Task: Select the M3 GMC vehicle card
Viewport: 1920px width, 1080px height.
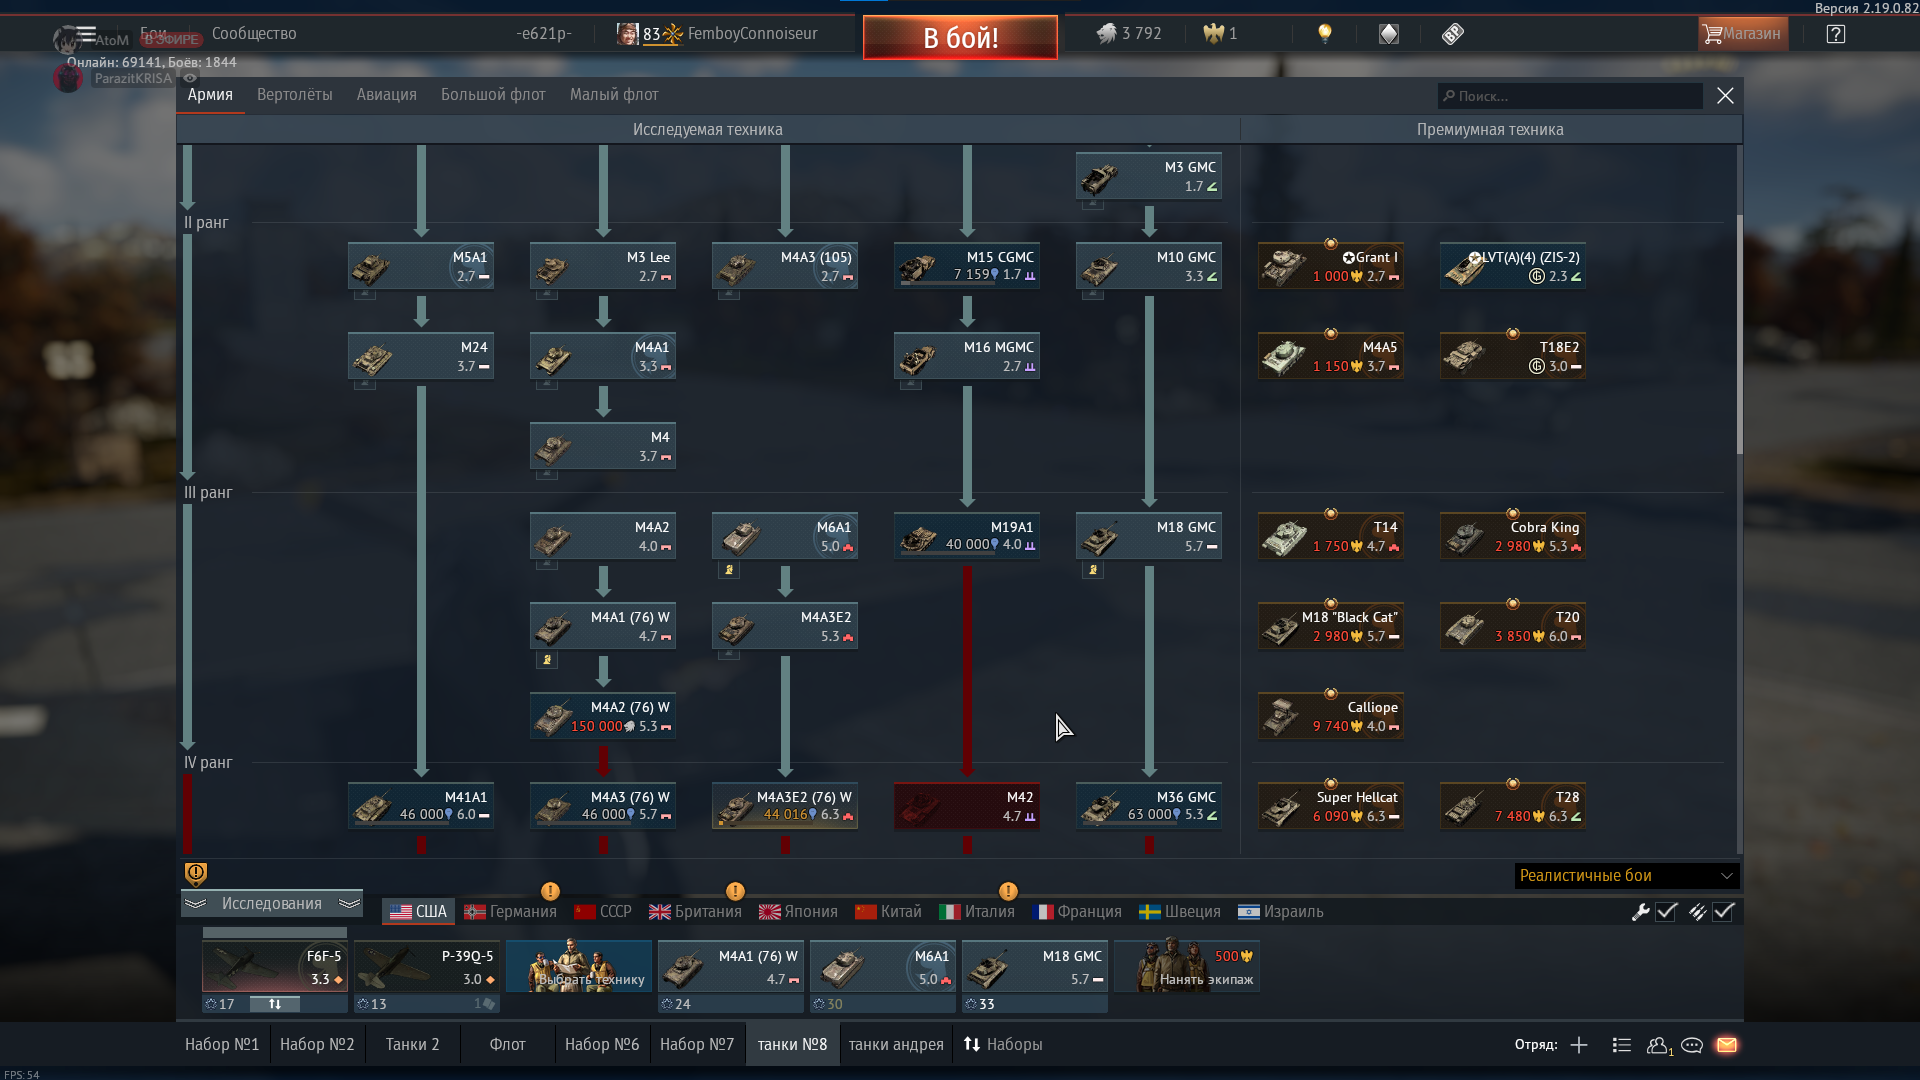Action: click(x=1149, y=176)
